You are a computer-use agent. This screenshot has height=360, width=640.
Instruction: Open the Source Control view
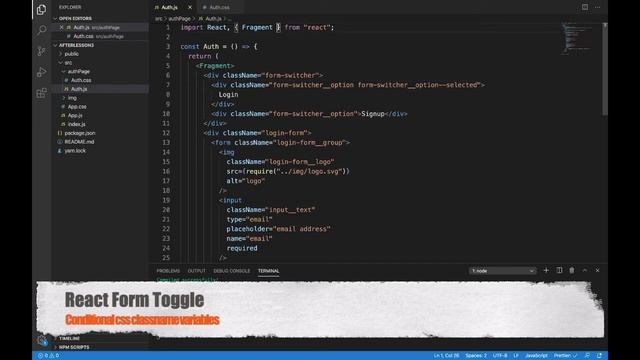[41, 51]
